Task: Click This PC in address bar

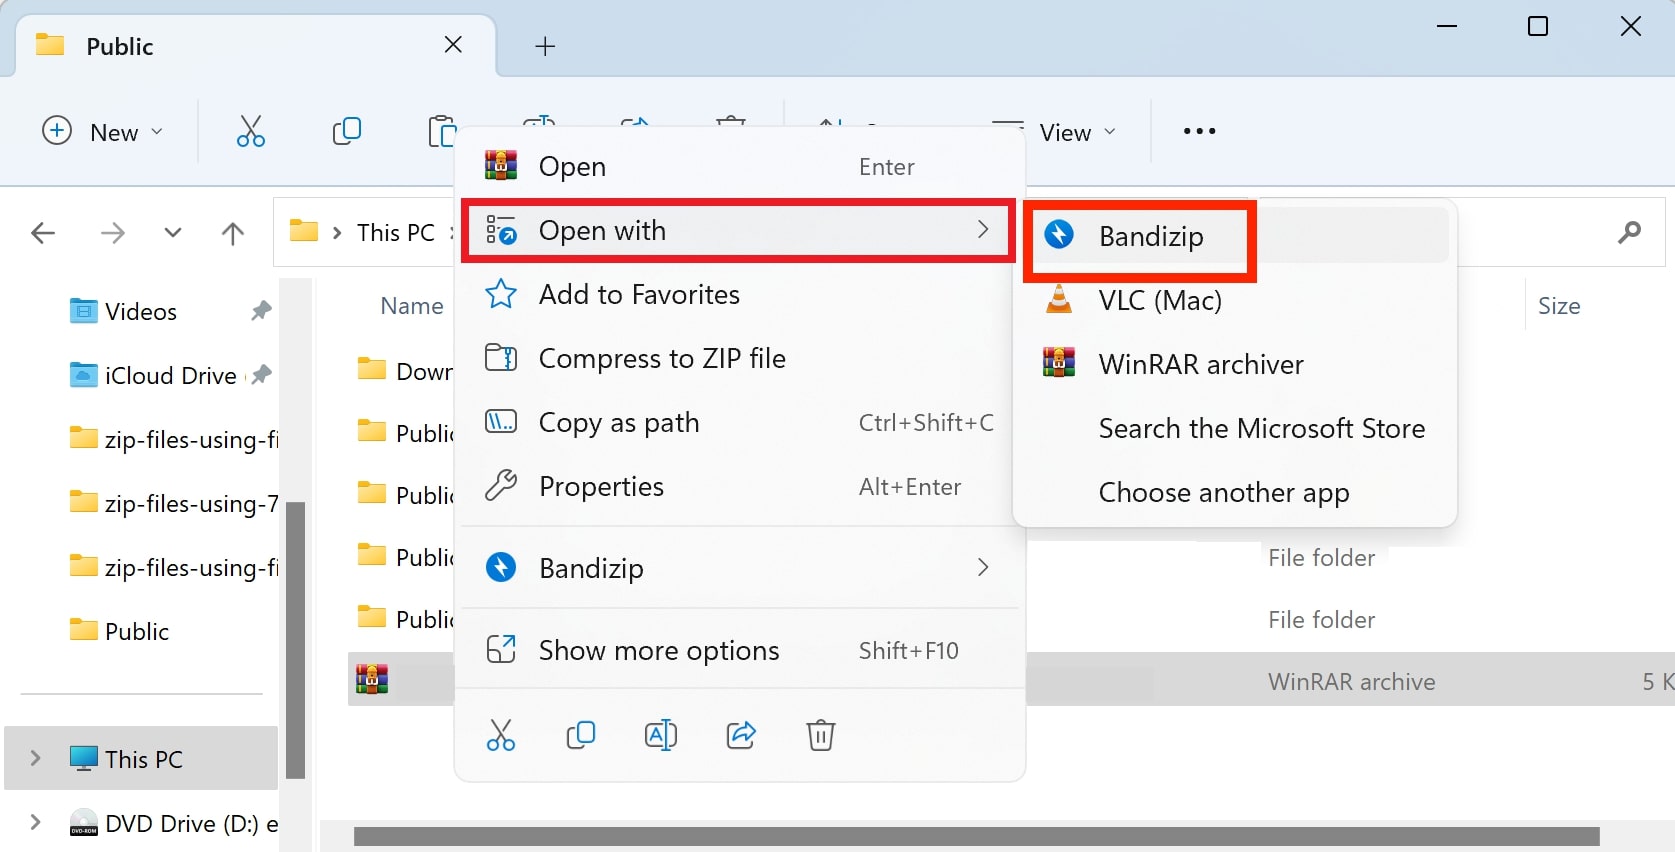Action: click(x=396, y=233)
